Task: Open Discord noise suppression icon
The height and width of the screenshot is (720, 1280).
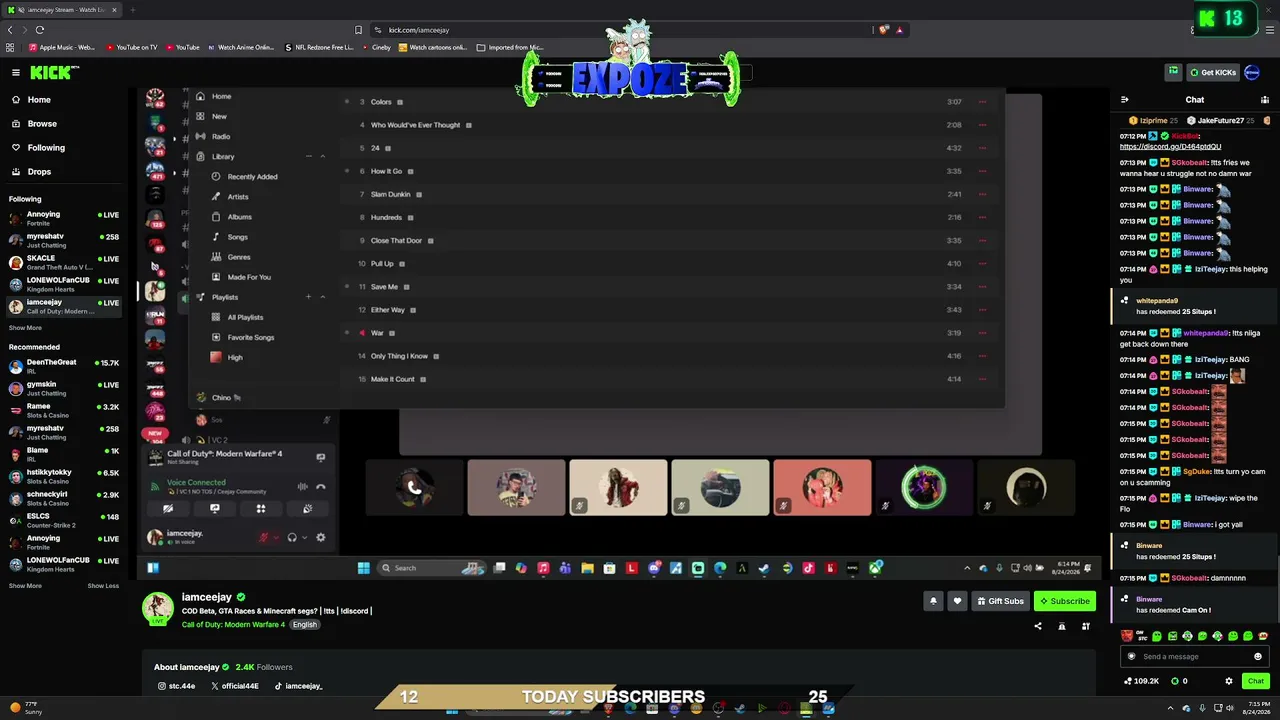Action: click(x=303, y=487)
